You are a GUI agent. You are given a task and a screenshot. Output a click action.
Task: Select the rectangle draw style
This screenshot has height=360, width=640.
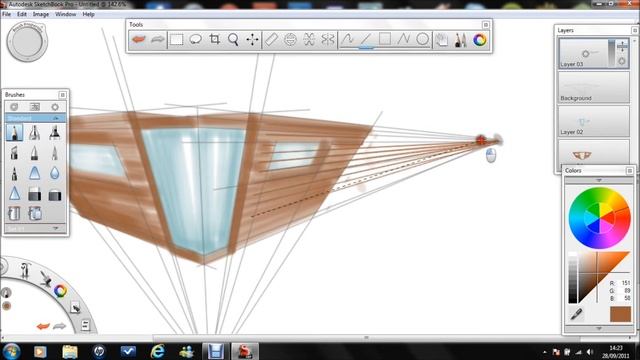385,39
